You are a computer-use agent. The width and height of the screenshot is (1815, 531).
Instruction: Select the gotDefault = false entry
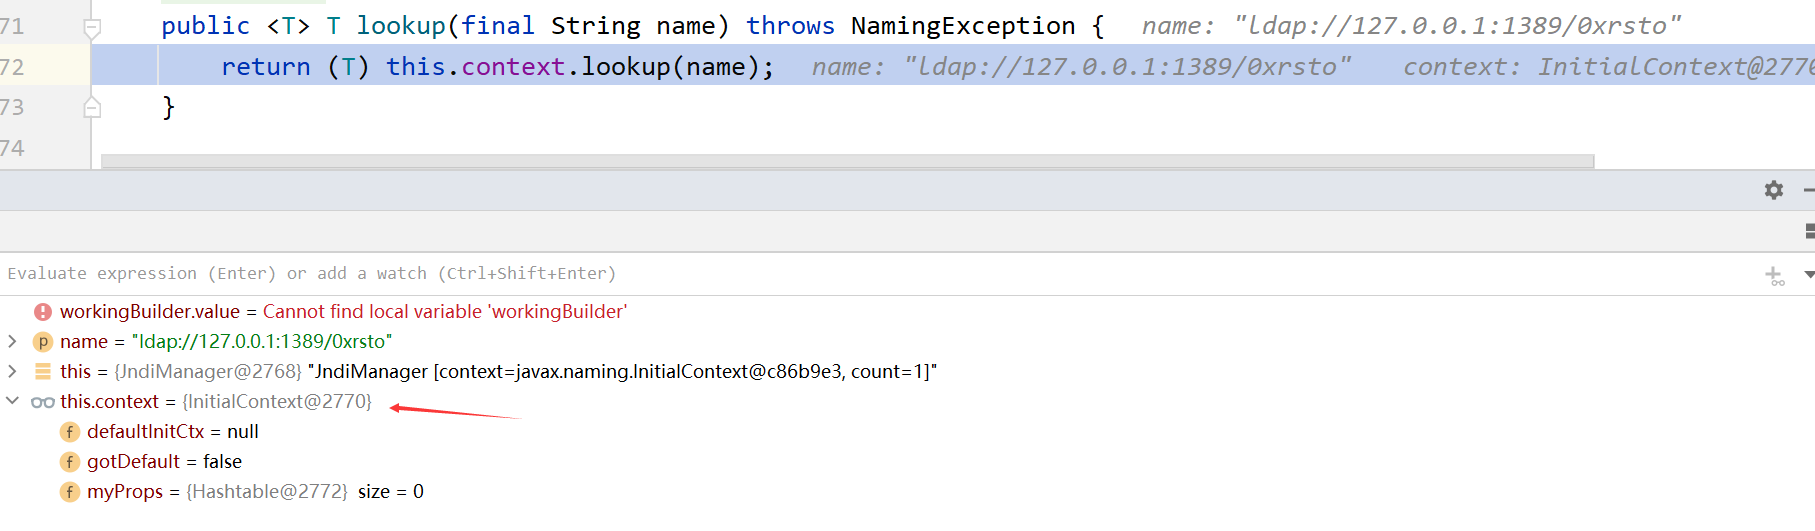[x=164, y=462]
